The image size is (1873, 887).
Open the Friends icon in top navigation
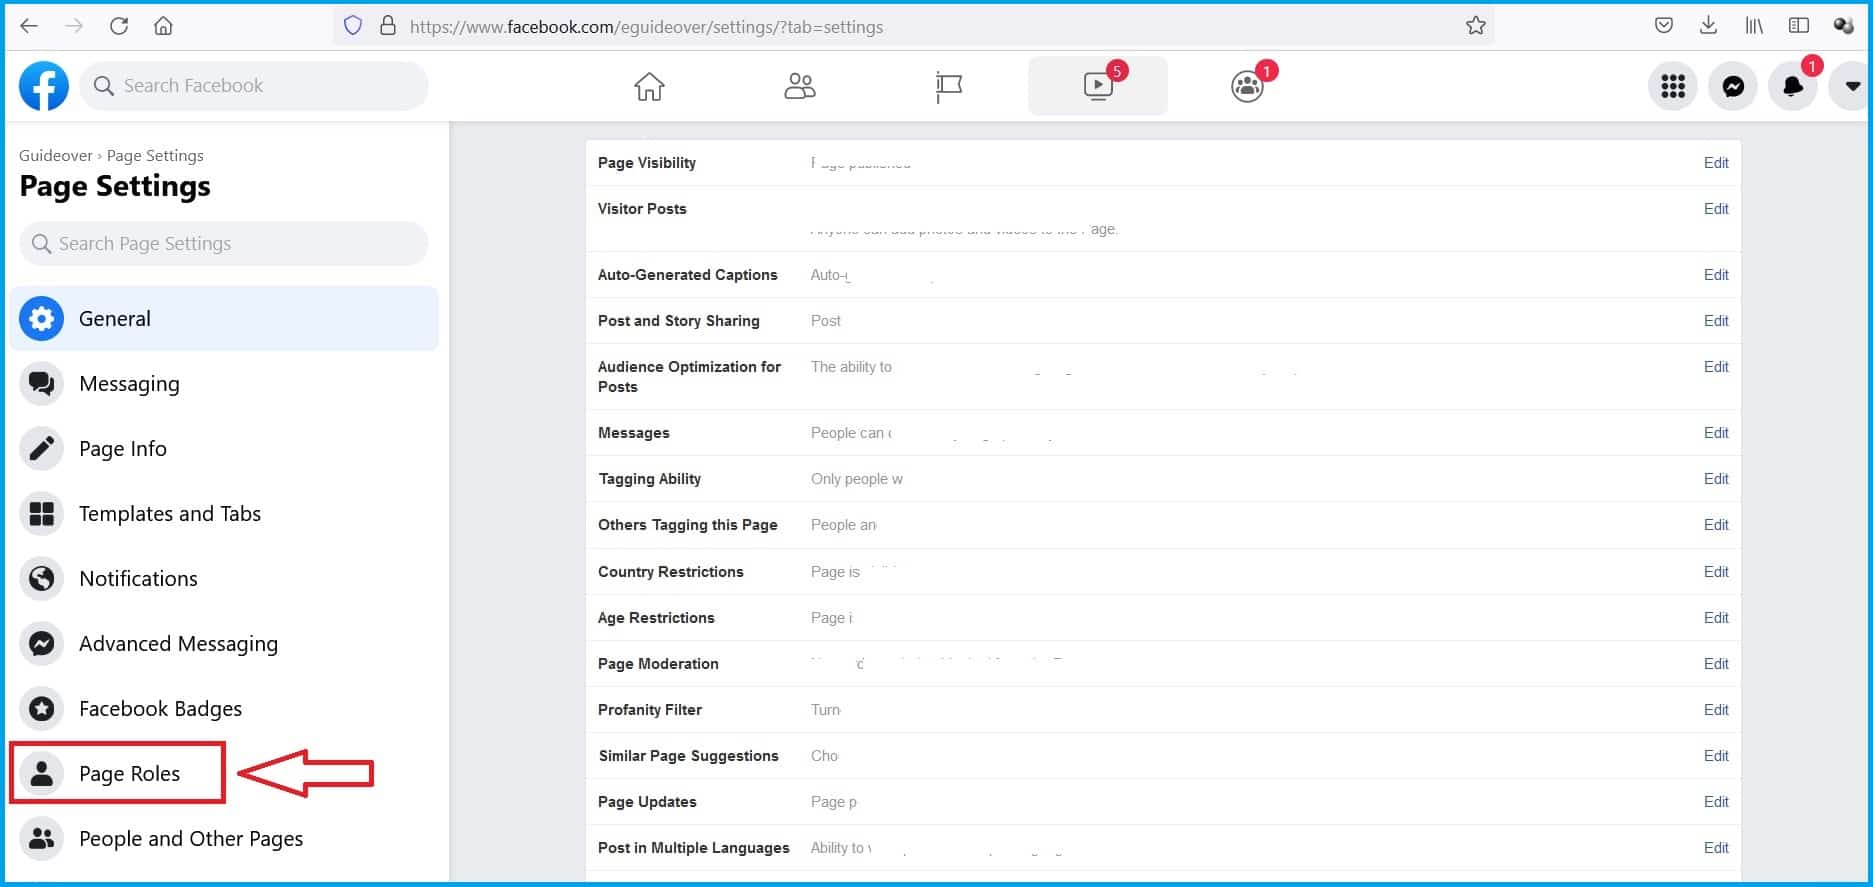pos(799,87)
